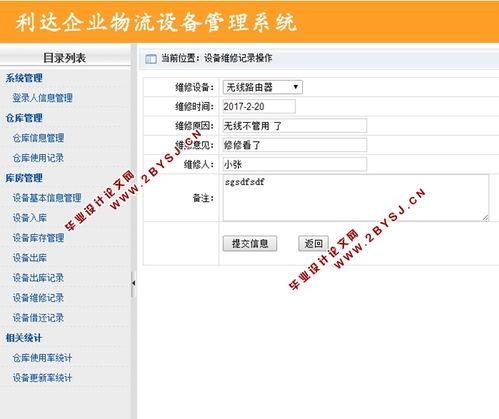Grab the 备注 textarea resize handle
499x419 pixels.
click(x=485, y=217)
